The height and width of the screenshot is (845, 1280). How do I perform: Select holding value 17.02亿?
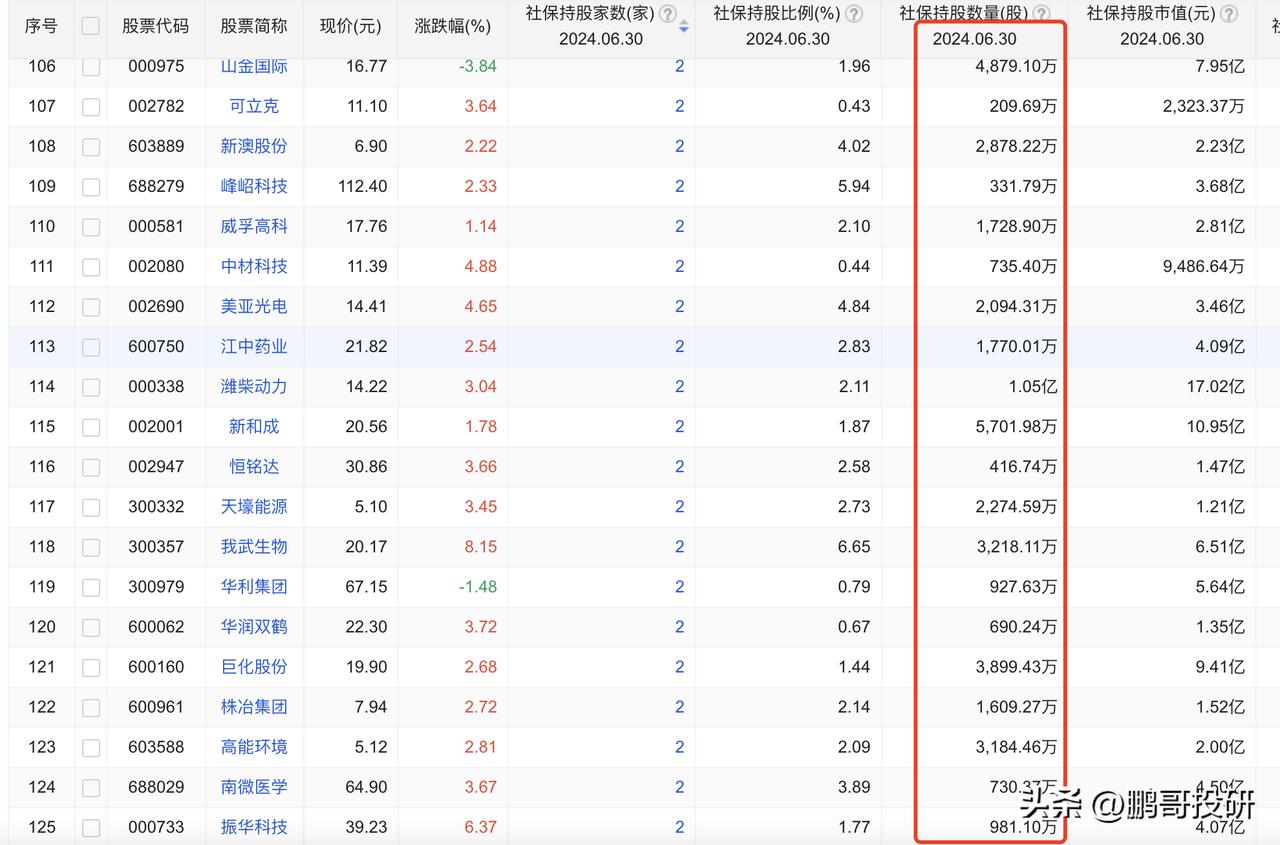click(x=1215, y=386)
